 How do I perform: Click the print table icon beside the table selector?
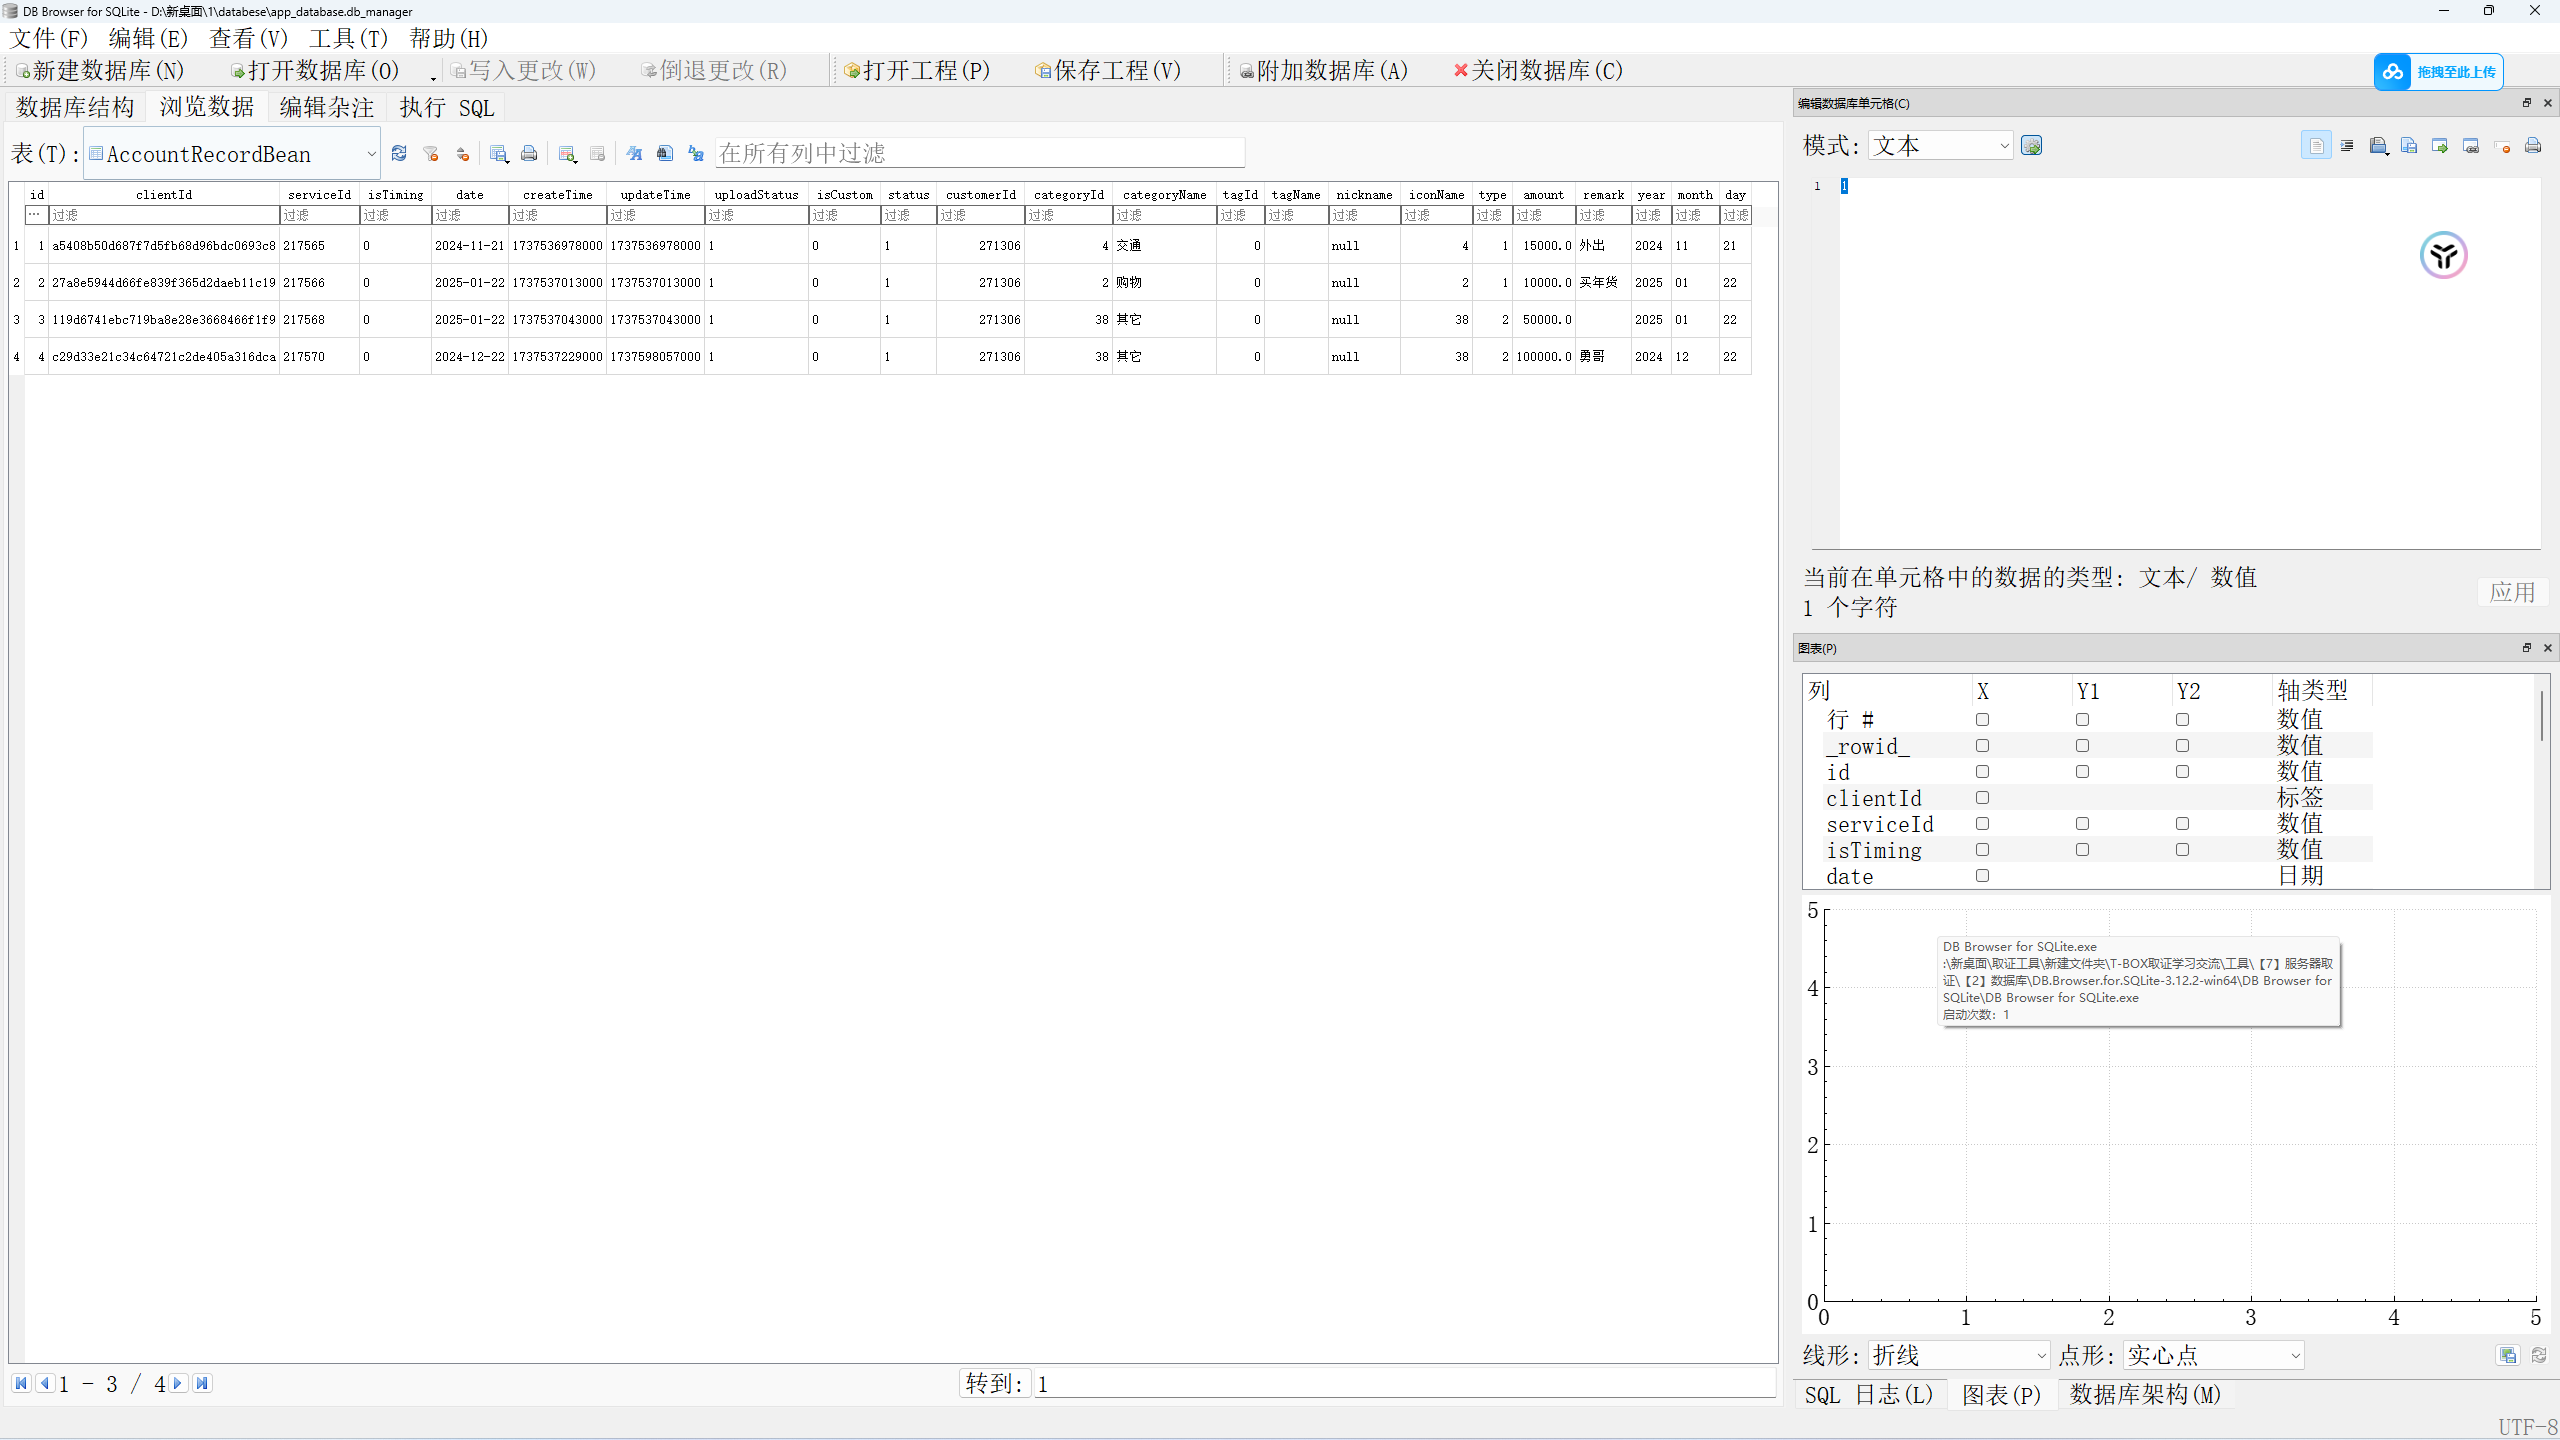[529, 153]
